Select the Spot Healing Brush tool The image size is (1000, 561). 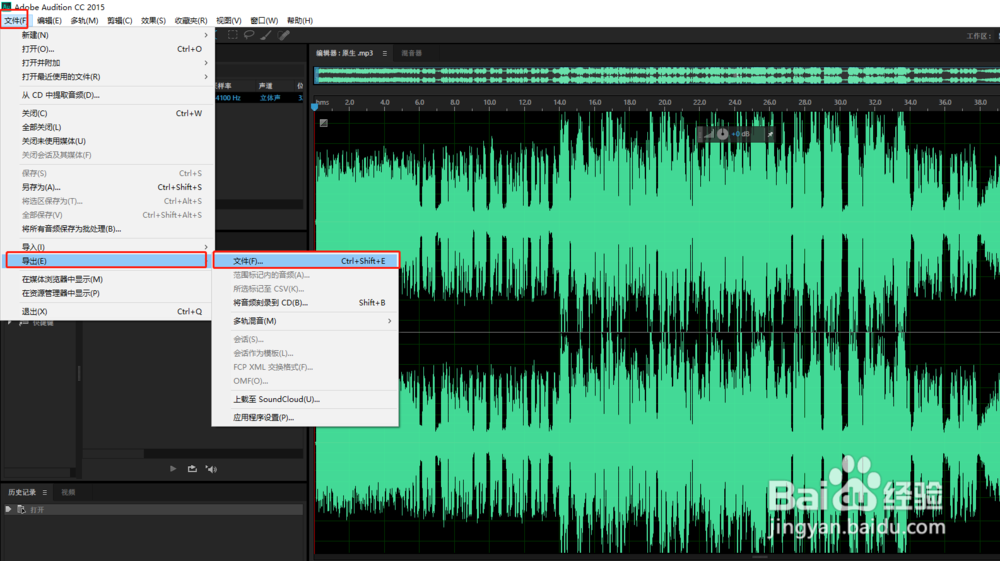pyautogui.click(x=284, y=35)
